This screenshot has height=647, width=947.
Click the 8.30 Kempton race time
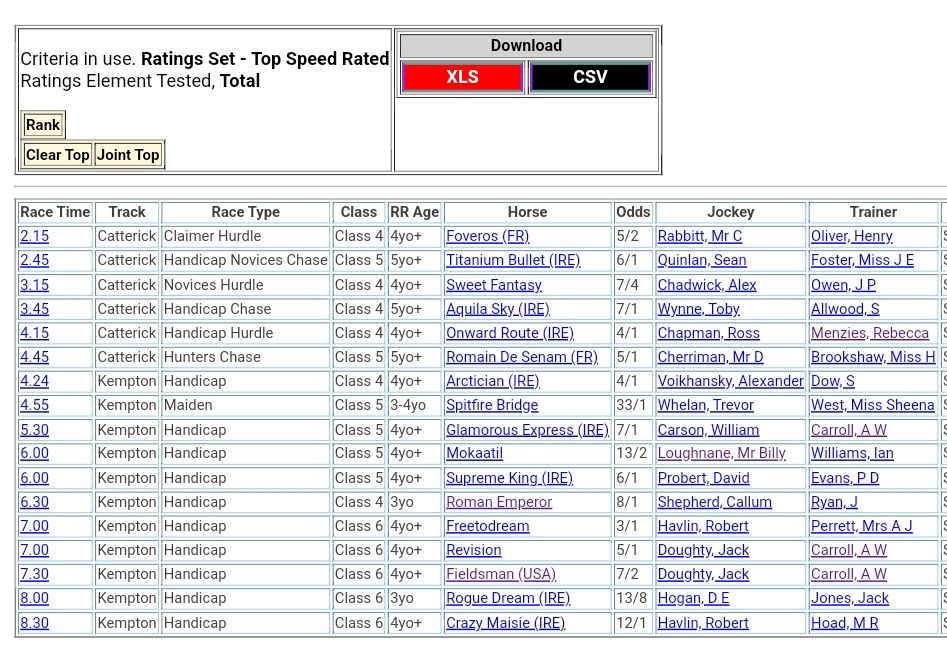34,623
